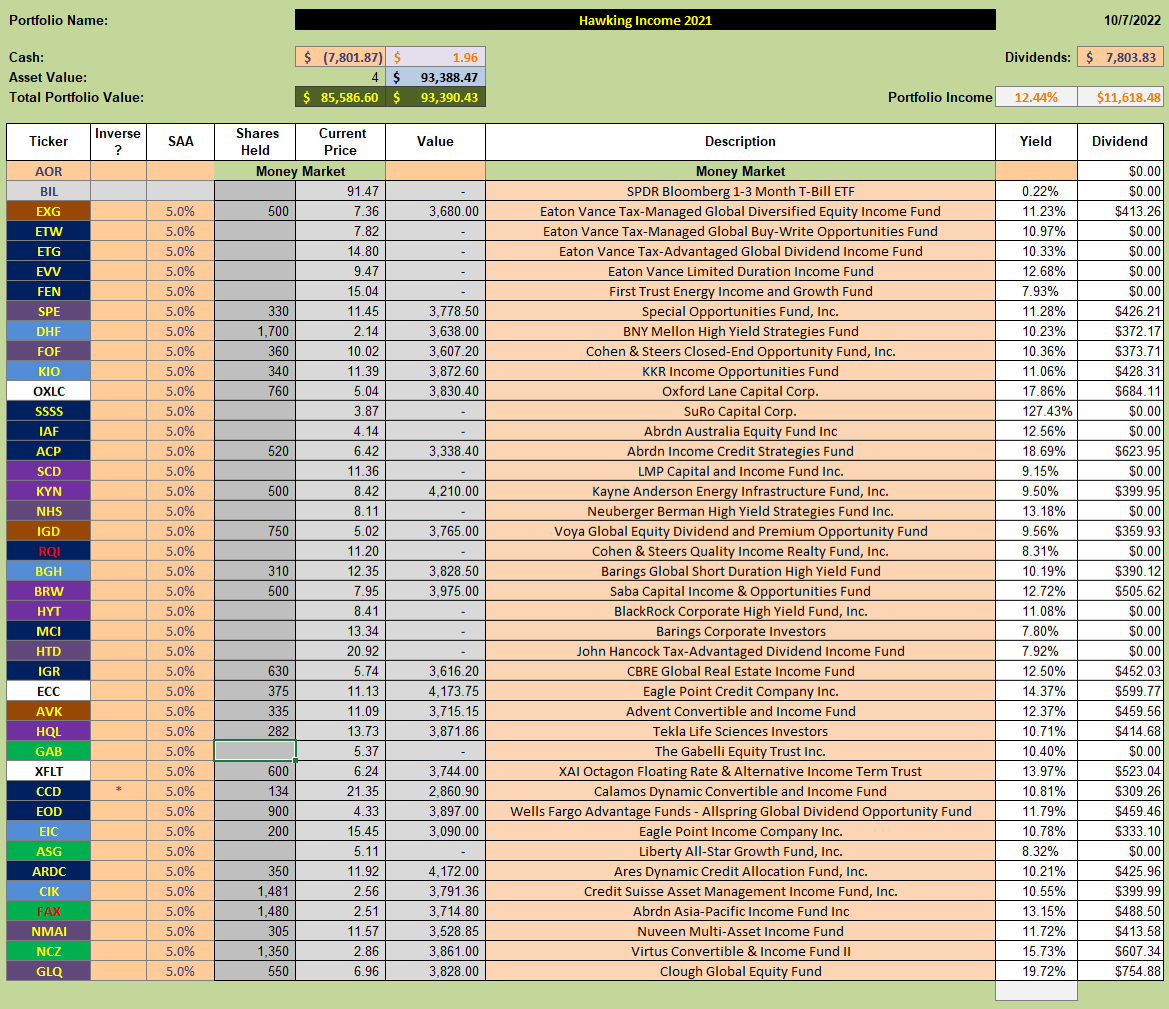Click DHF shares held 1,700 cell
The width and height of the screenshot is (1169, 1009).
pos(255,331)
